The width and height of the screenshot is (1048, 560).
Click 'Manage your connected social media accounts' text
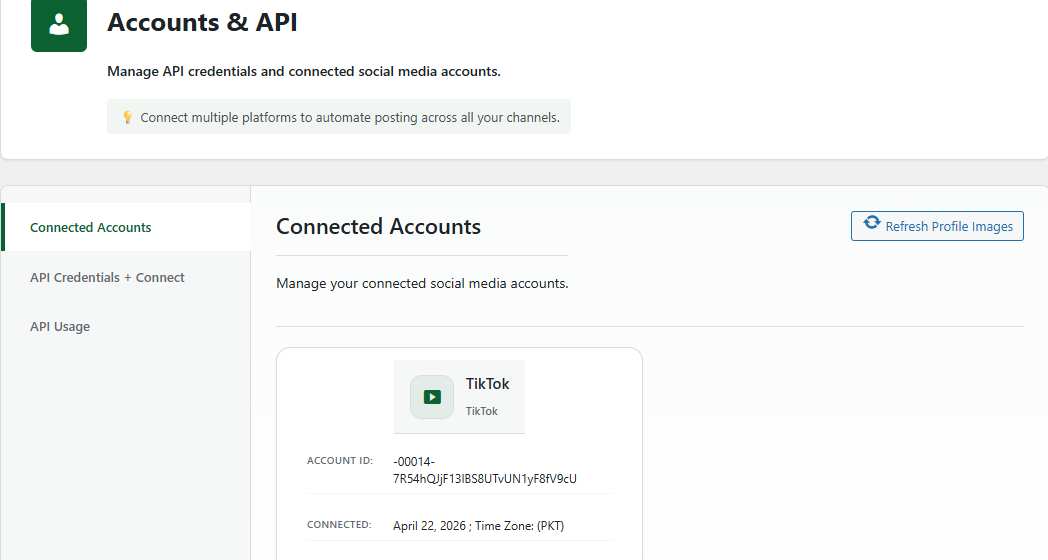[422, 283]
